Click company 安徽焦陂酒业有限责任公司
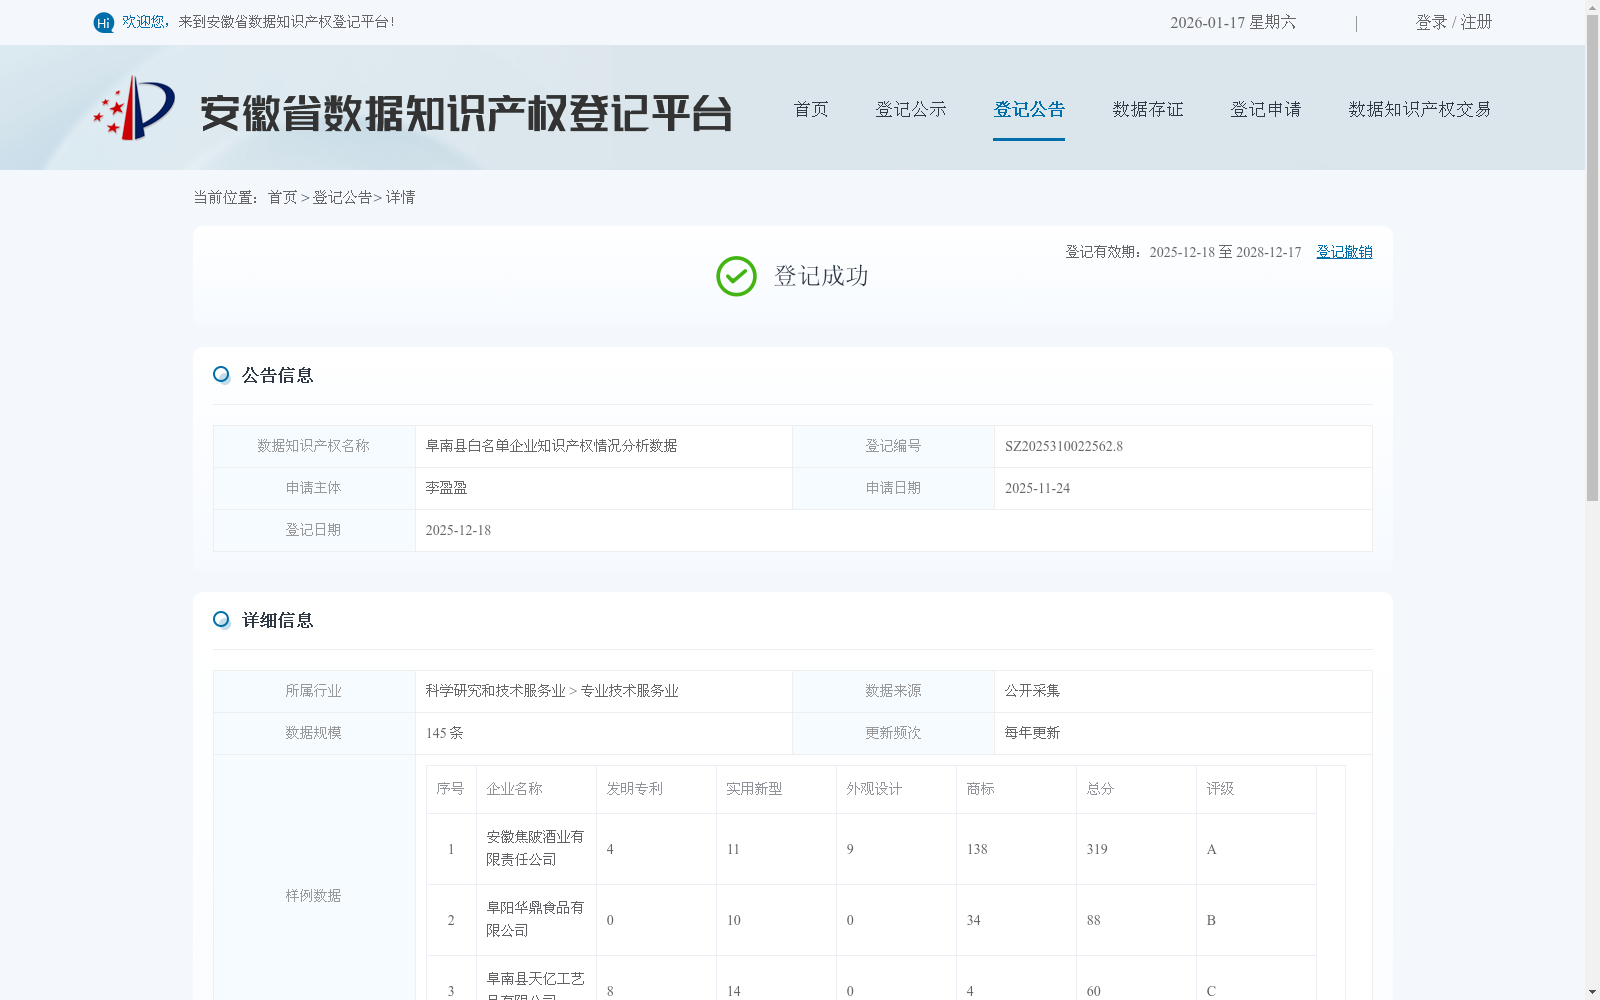 coord(535,848)
